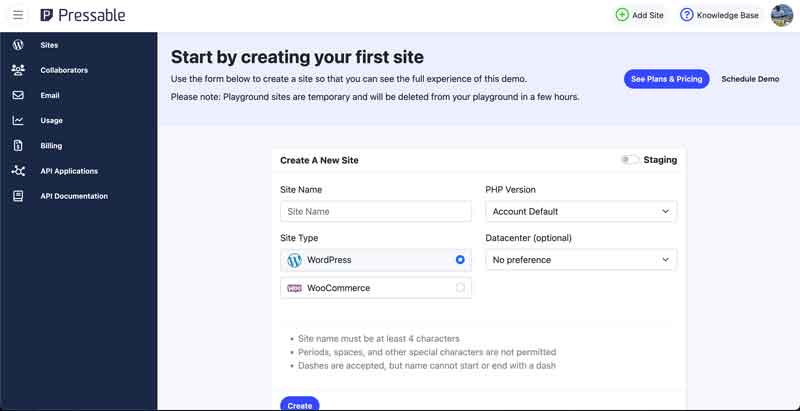Open the Usage chart icon

[18, 120]
